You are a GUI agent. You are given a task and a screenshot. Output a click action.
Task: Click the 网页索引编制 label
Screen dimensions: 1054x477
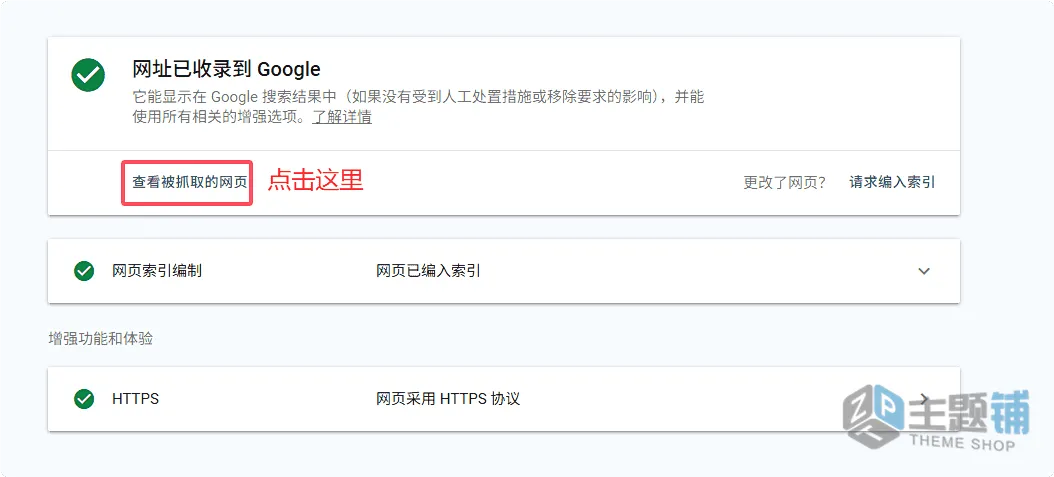point(157,271)
